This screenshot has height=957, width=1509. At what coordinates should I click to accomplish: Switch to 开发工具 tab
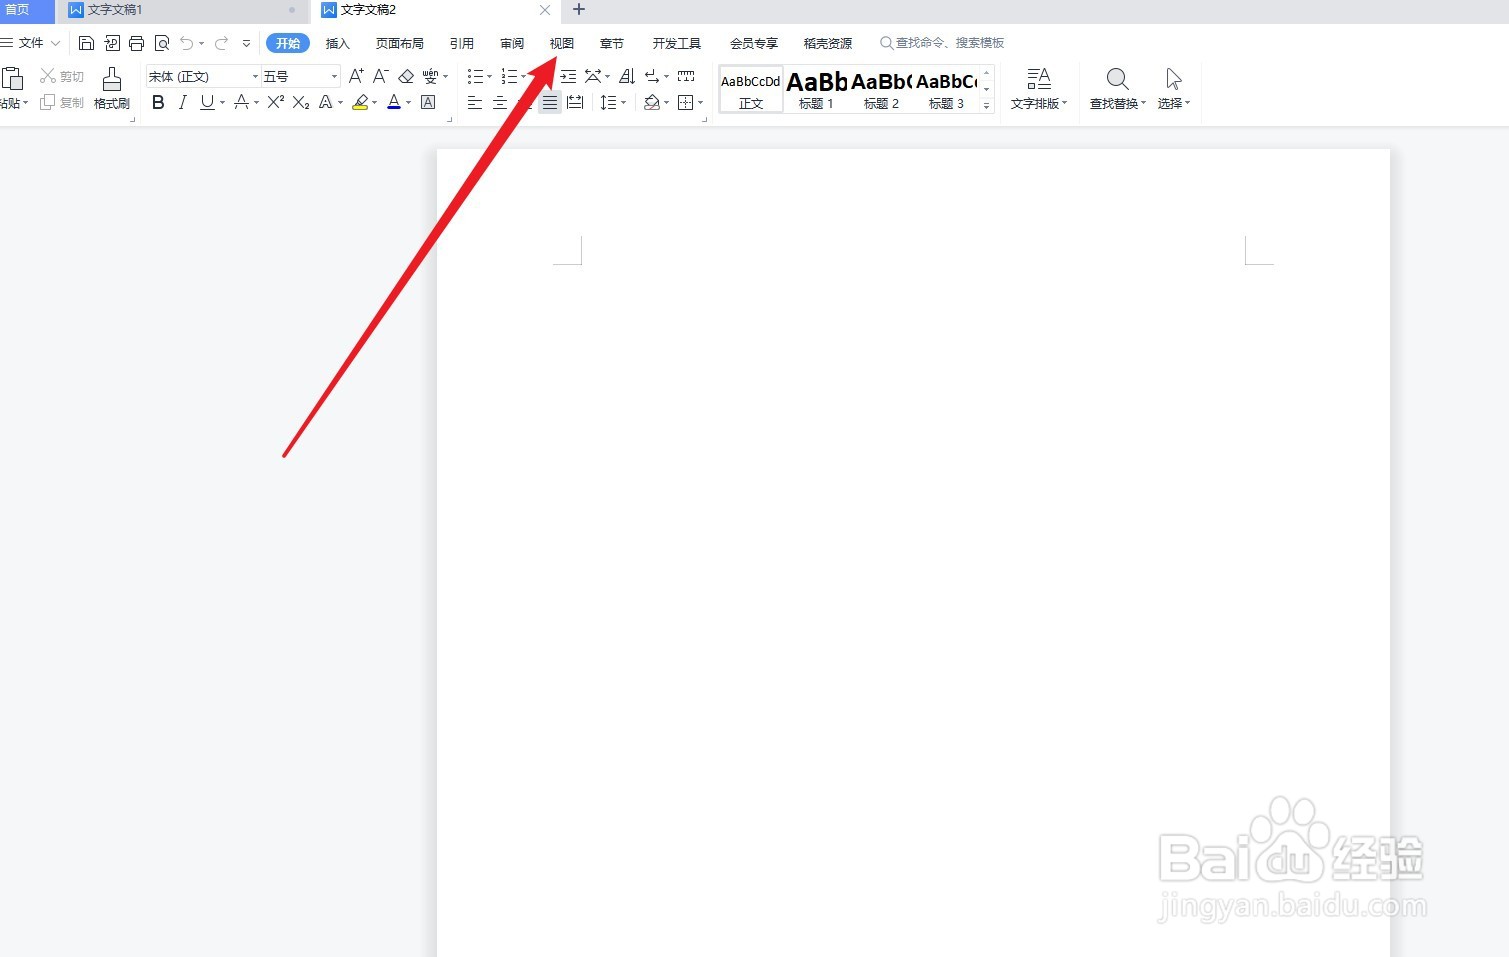(x=677, y=43)
